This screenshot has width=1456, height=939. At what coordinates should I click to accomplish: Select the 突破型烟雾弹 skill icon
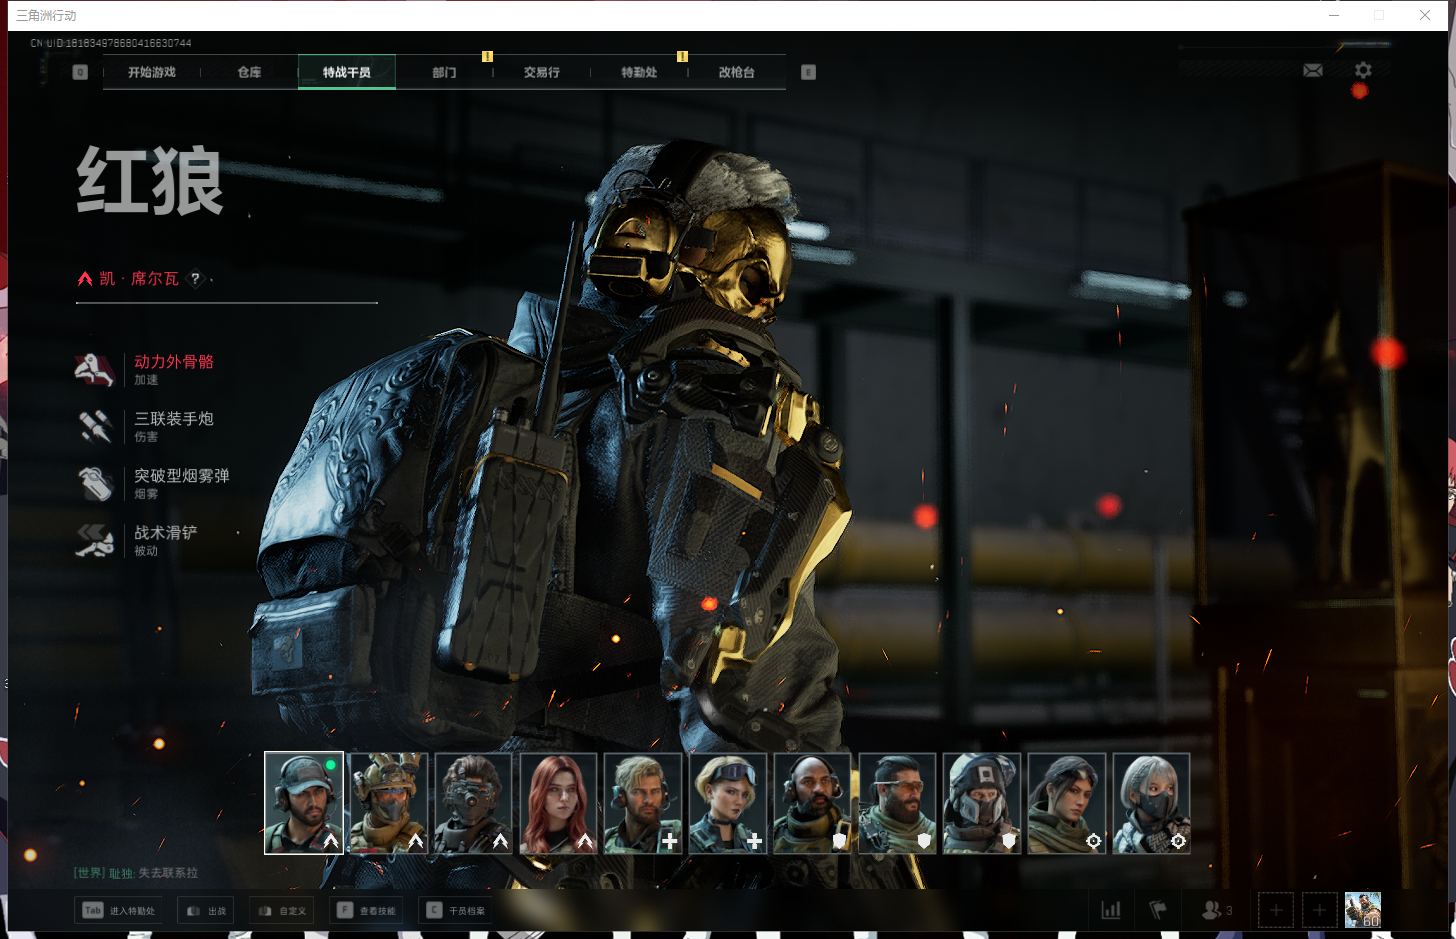95,483
